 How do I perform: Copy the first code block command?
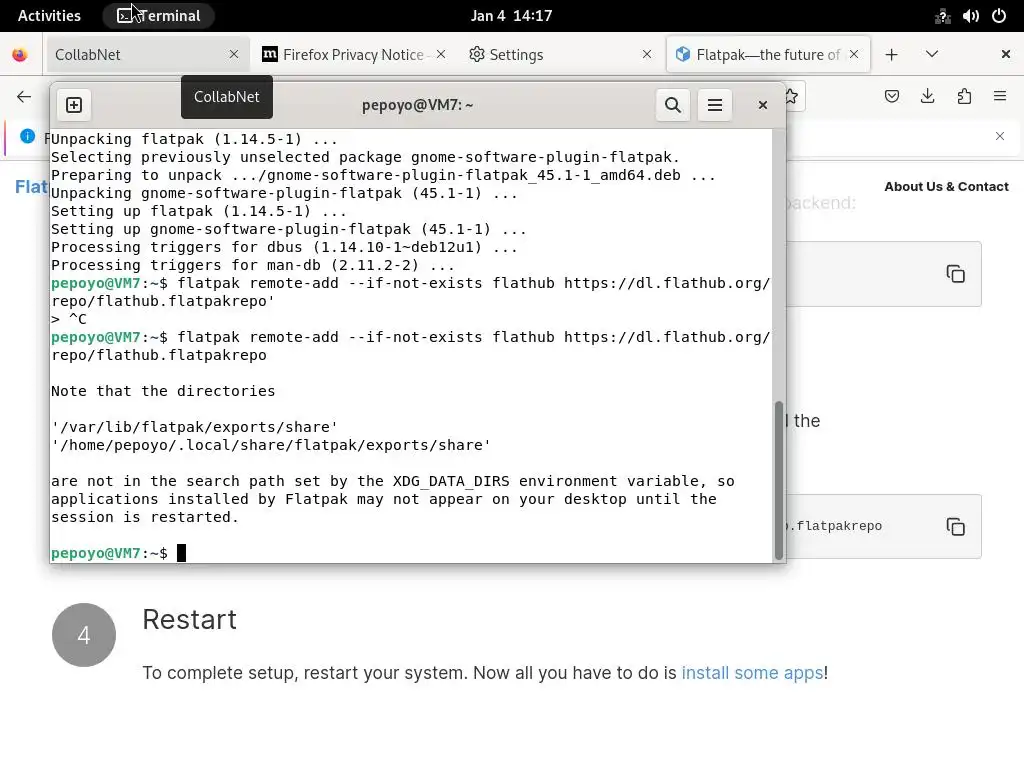[x=955, y=274]
